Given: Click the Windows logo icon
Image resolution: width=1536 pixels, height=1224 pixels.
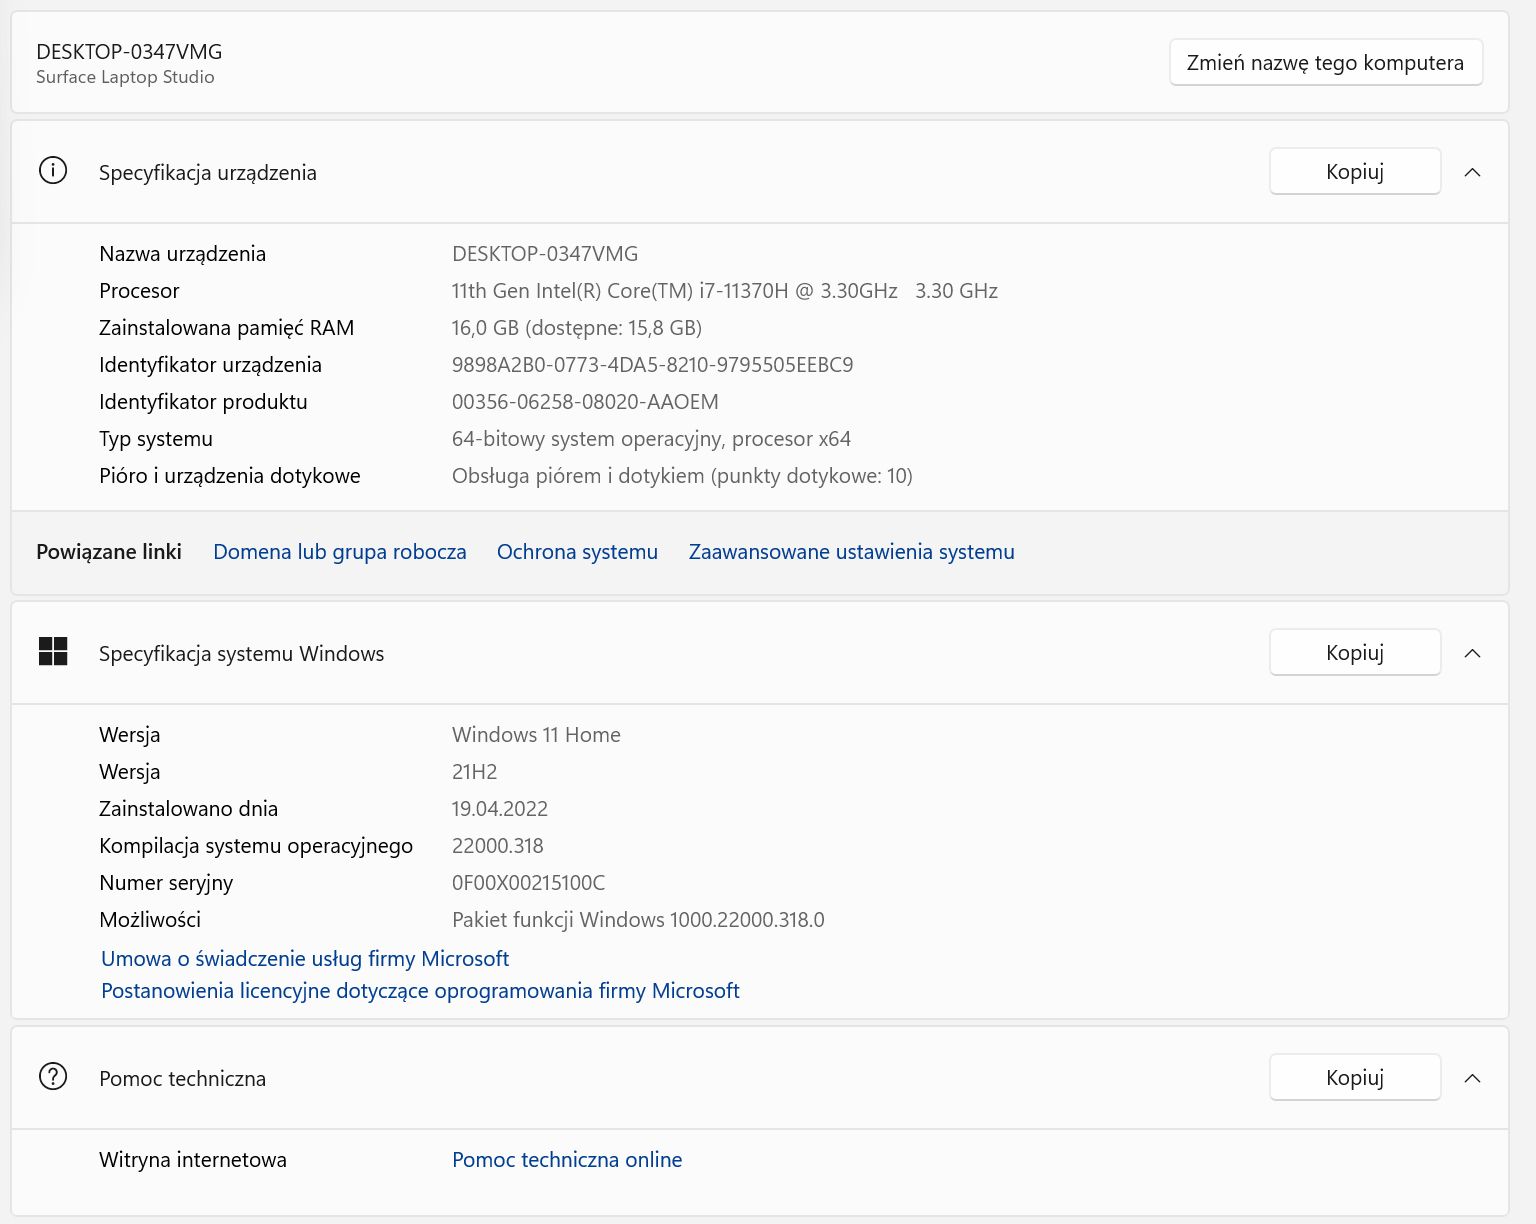Looking at the screenshot, I should click(x=53, y=652).
